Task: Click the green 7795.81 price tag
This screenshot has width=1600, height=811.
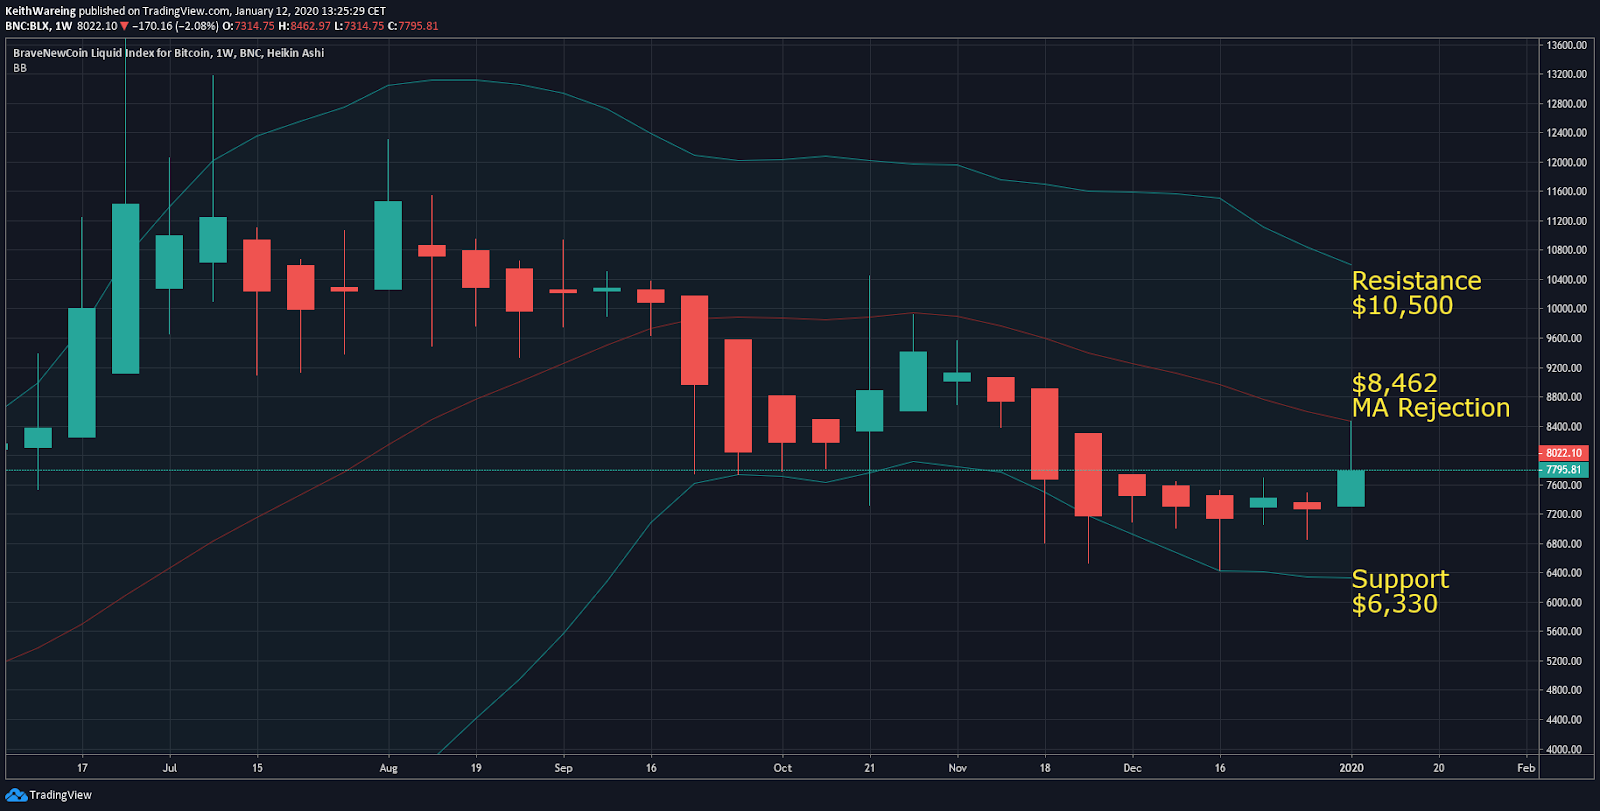Action: pos(1563,470)
